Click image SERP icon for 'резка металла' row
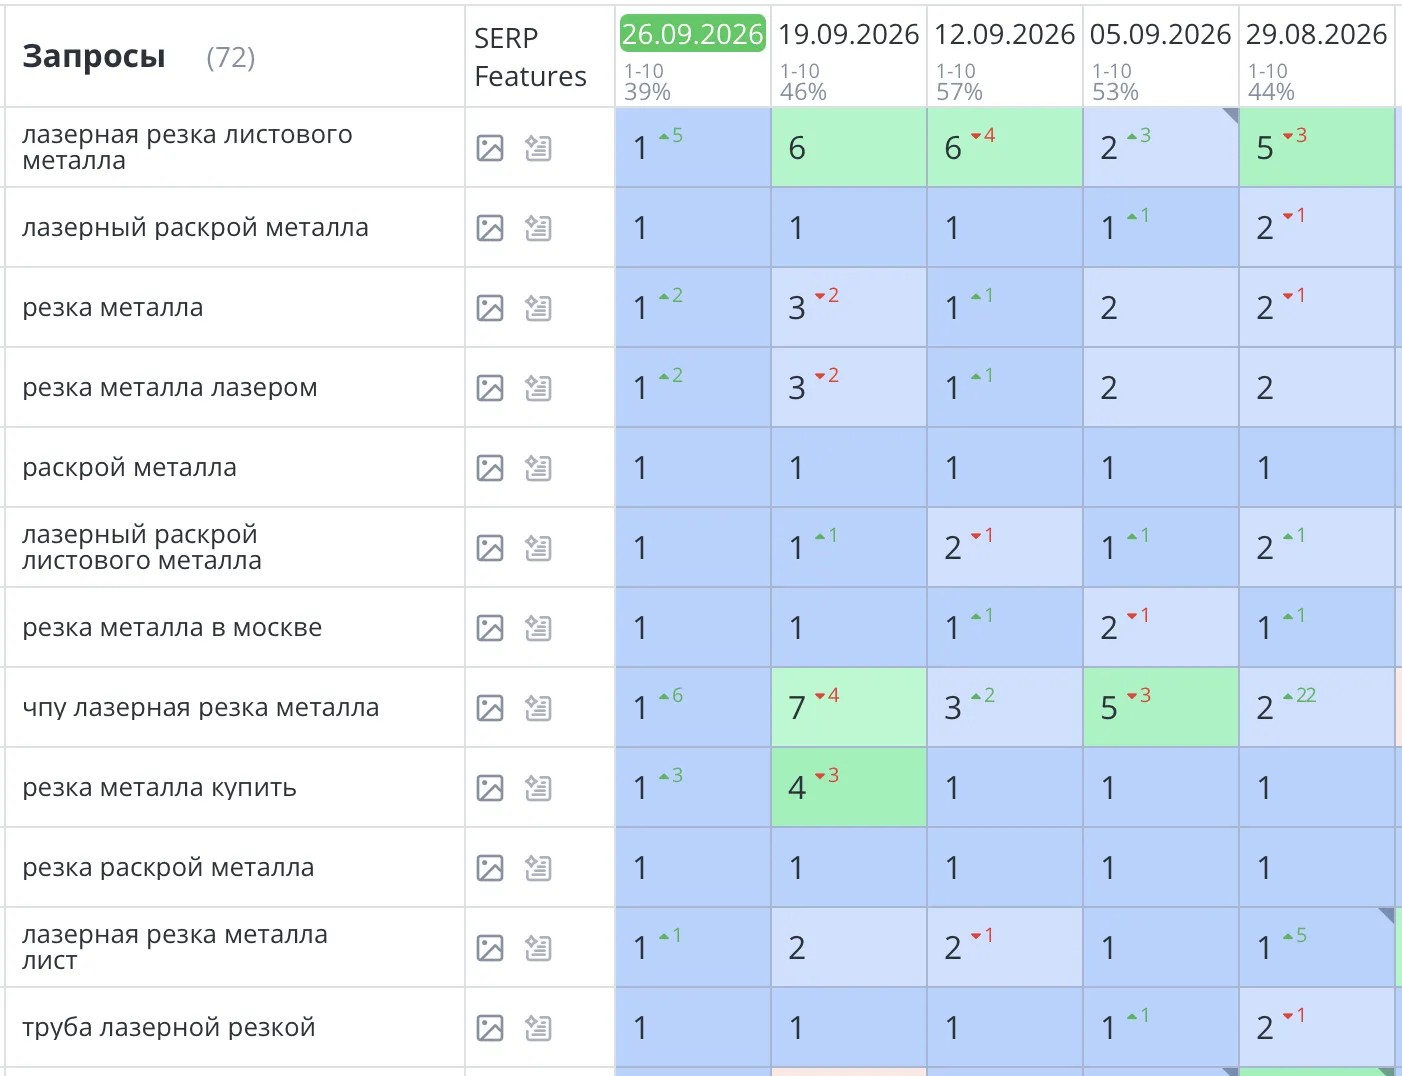Viewport: 1402px width, 1076px height. pos(490,308)
